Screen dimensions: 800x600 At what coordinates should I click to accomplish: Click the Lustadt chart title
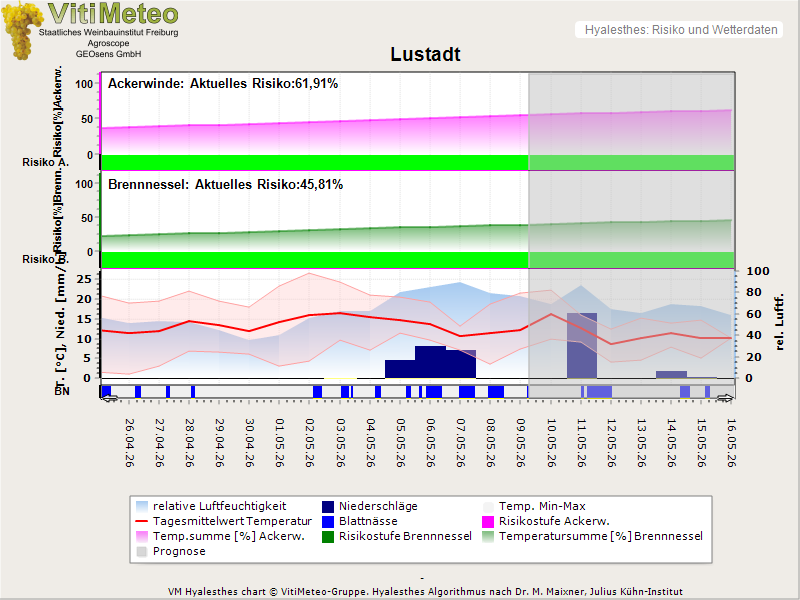tap(426, 54)
